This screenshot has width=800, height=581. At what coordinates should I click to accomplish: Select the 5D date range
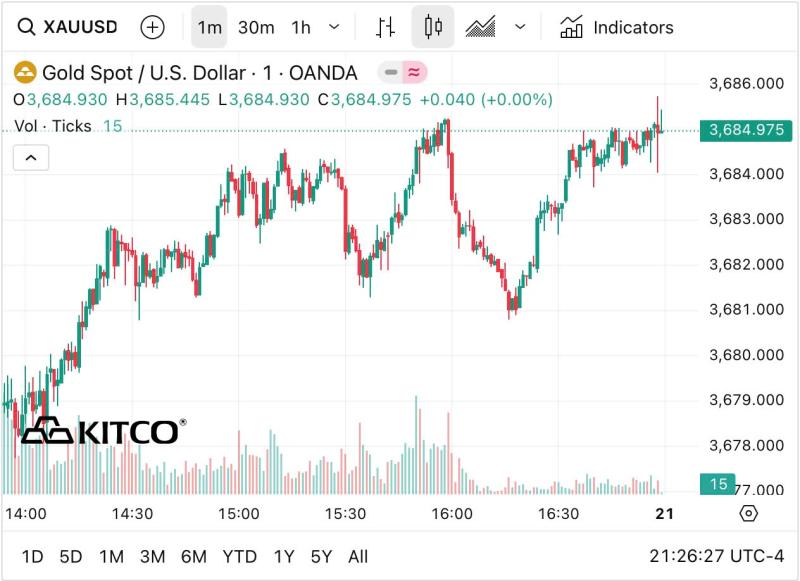pyautogui.click(x=70, y=557)
